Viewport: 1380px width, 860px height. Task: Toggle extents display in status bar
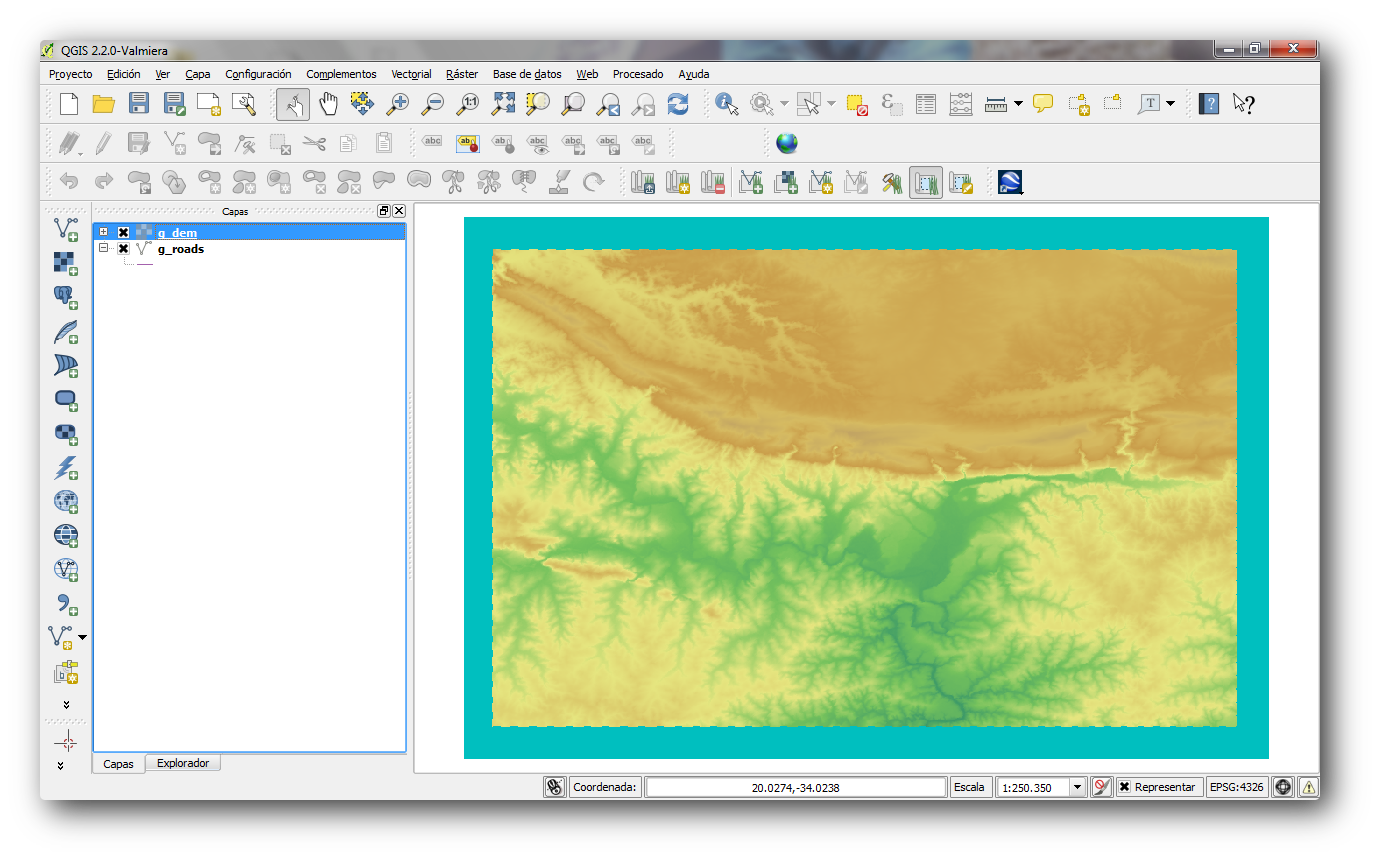555,787
